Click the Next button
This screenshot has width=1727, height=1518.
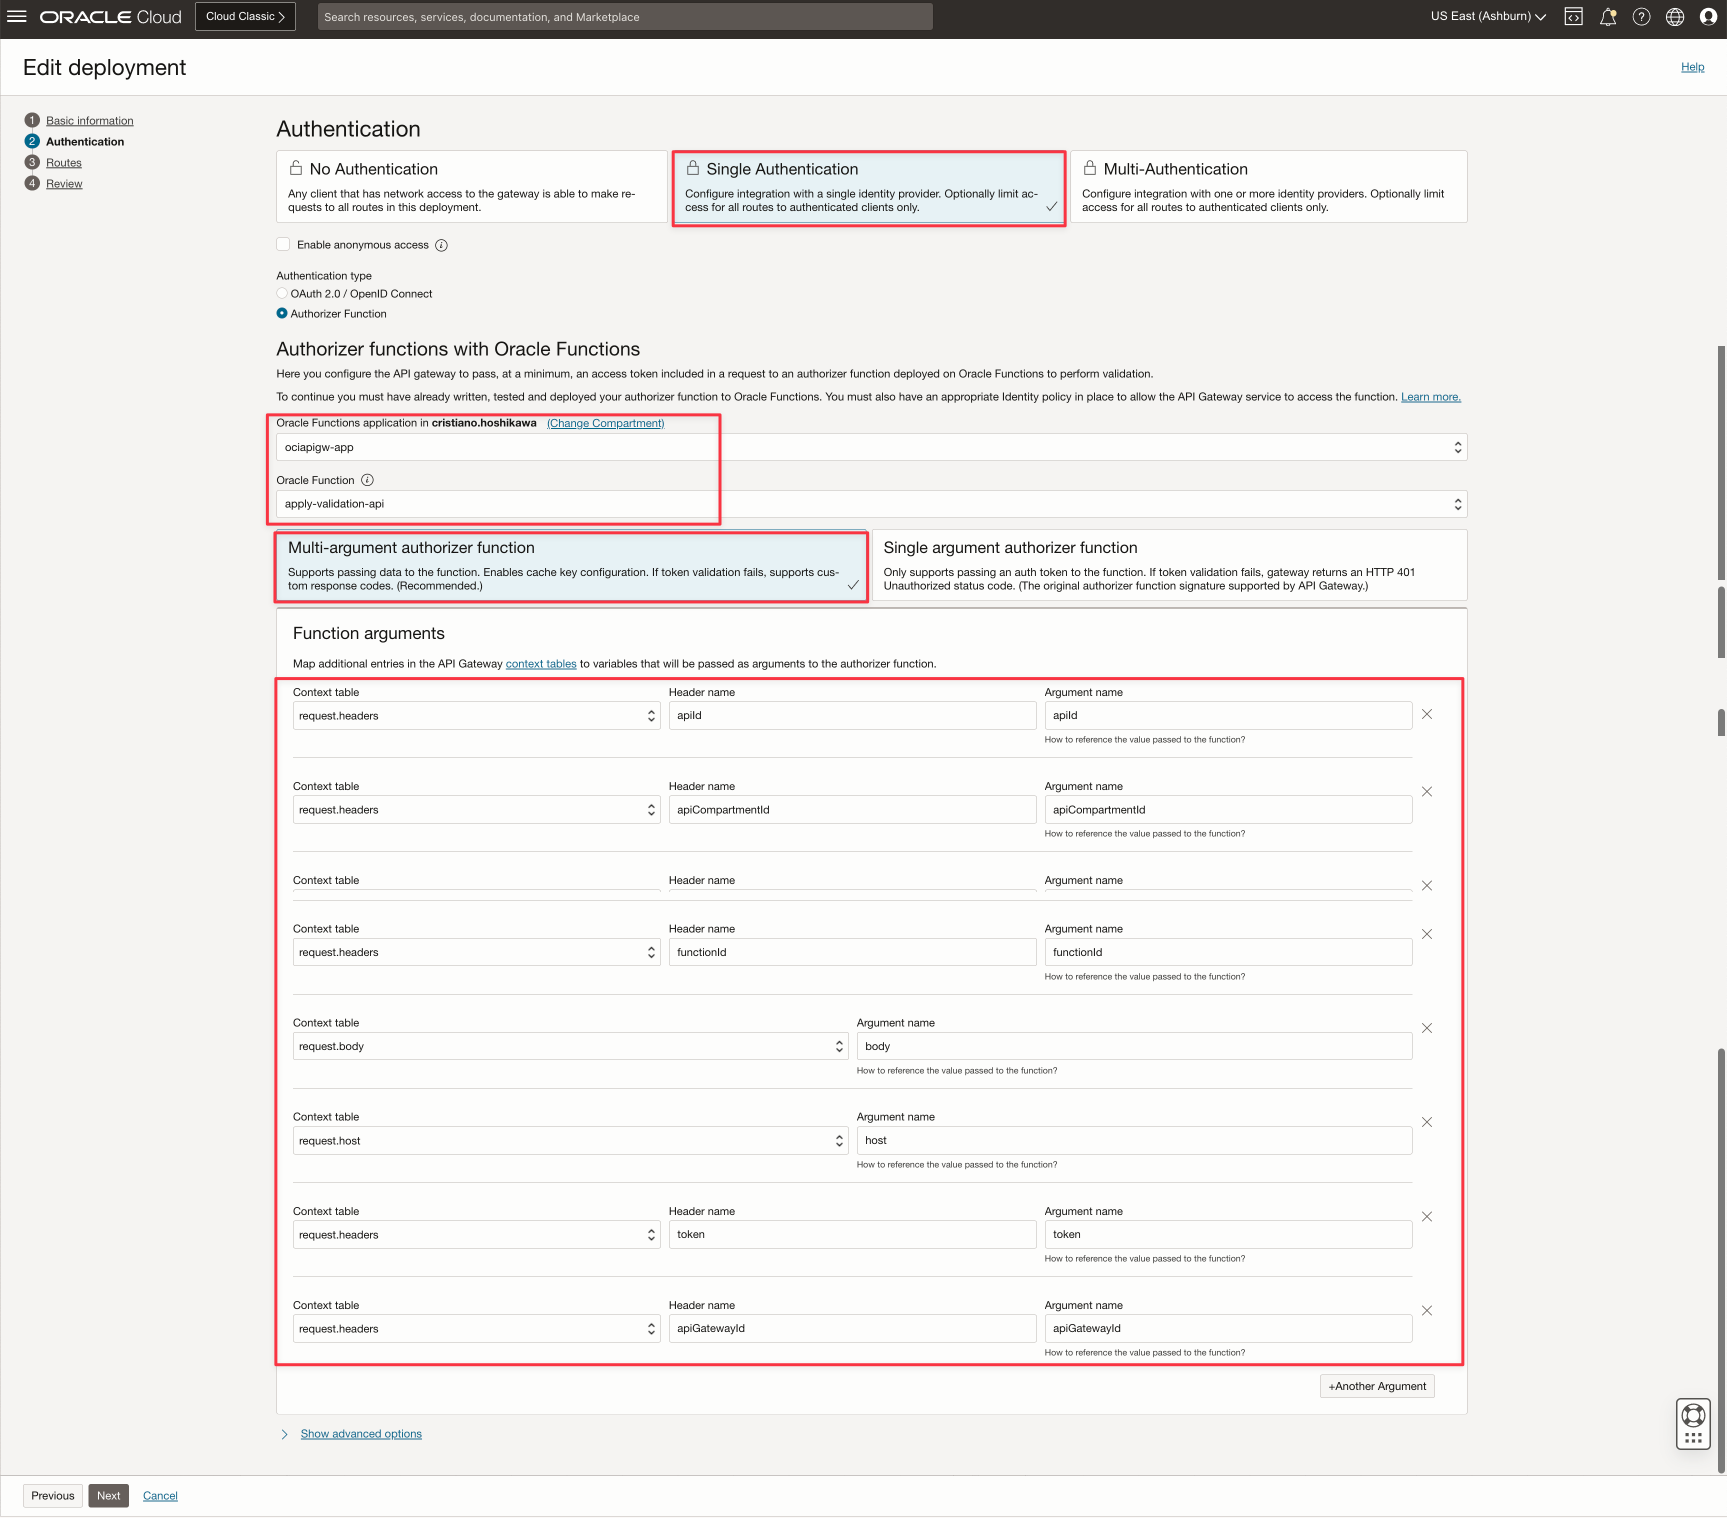tap(108, 1496)
